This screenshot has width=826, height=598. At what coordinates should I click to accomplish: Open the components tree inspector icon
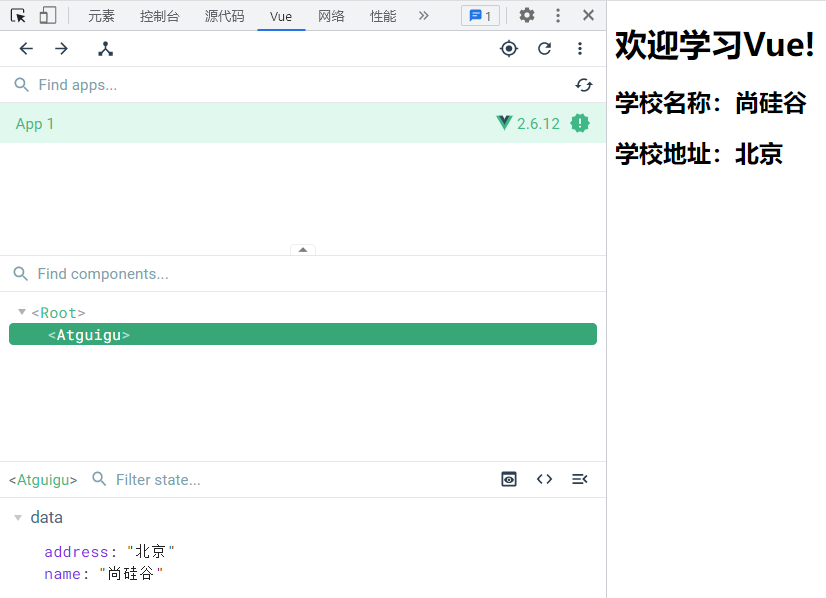[105, 49]
